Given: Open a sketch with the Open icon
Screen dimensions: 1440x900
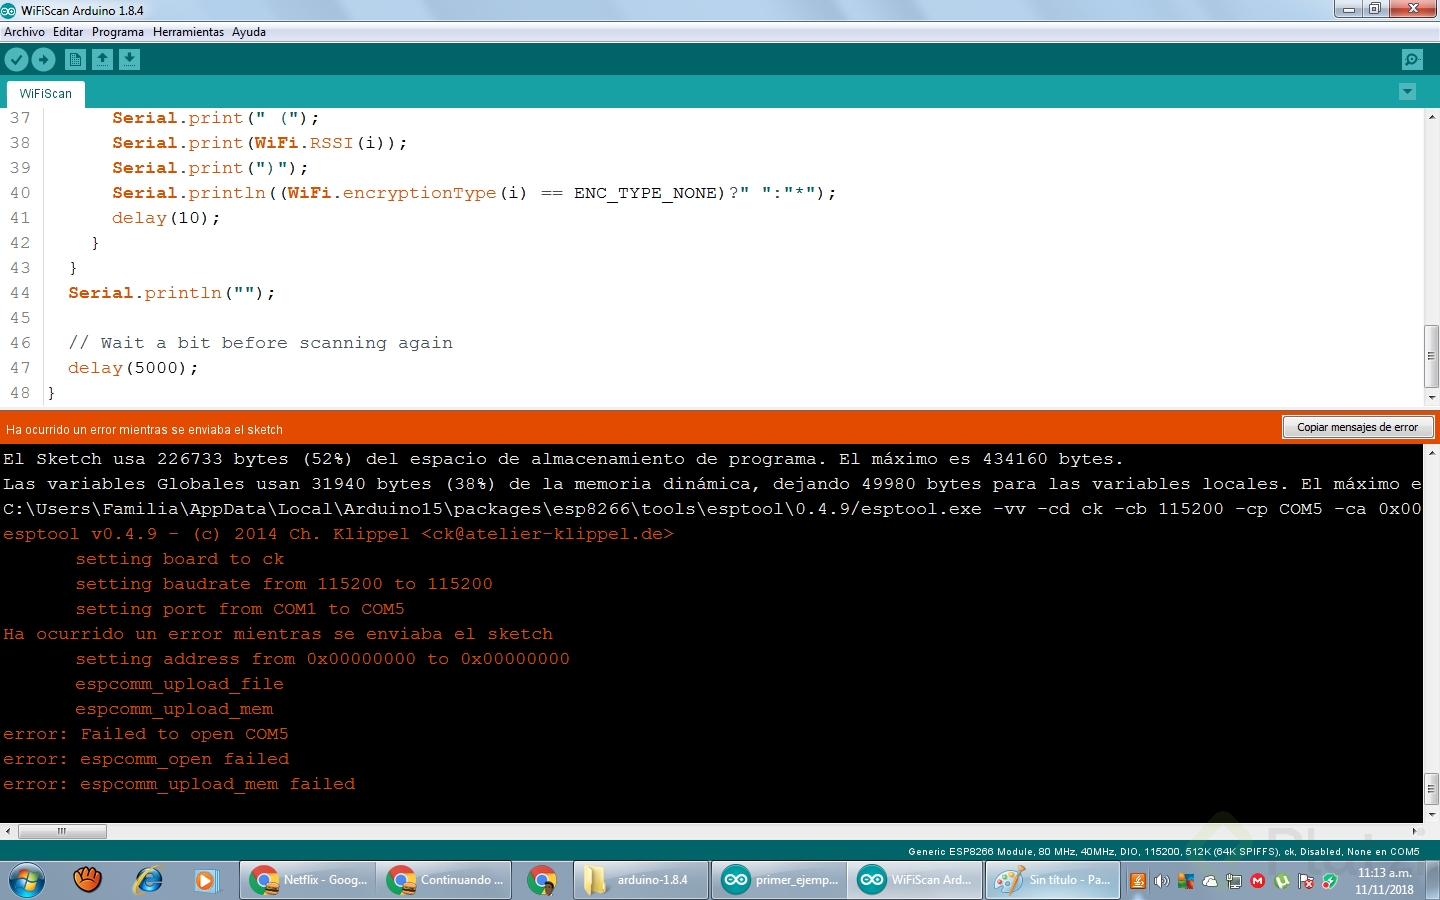Looking at the screenshot, I should [x=103, y=60].
